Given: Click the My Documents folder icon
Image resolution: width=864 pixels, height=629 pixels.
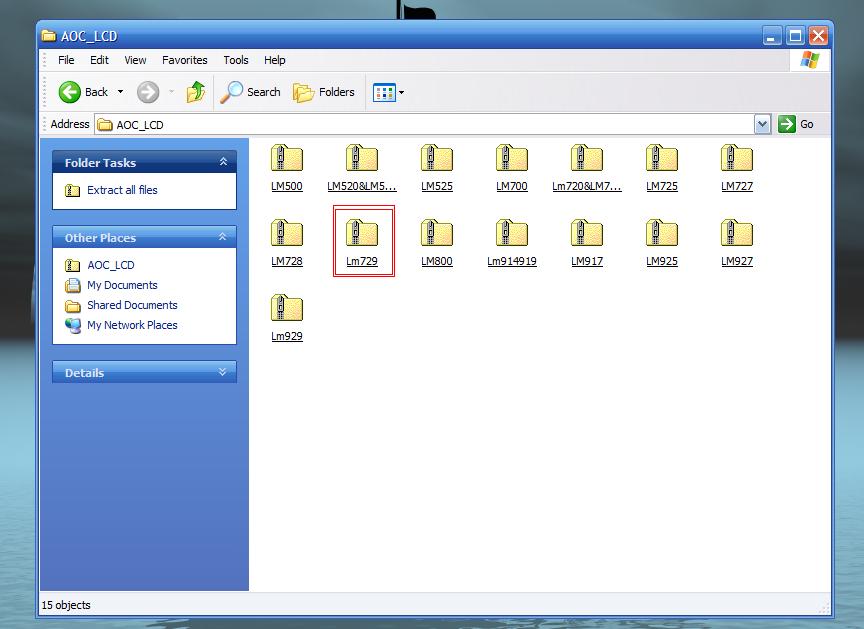Looking at the screenshot, I should pyautogui.click(x=72, y=285).
